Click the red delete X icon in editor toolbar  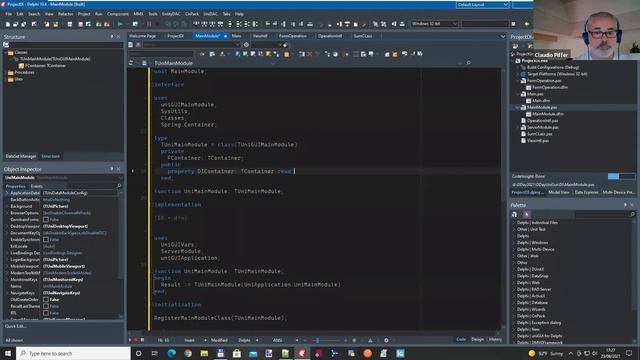click(310, 54)
